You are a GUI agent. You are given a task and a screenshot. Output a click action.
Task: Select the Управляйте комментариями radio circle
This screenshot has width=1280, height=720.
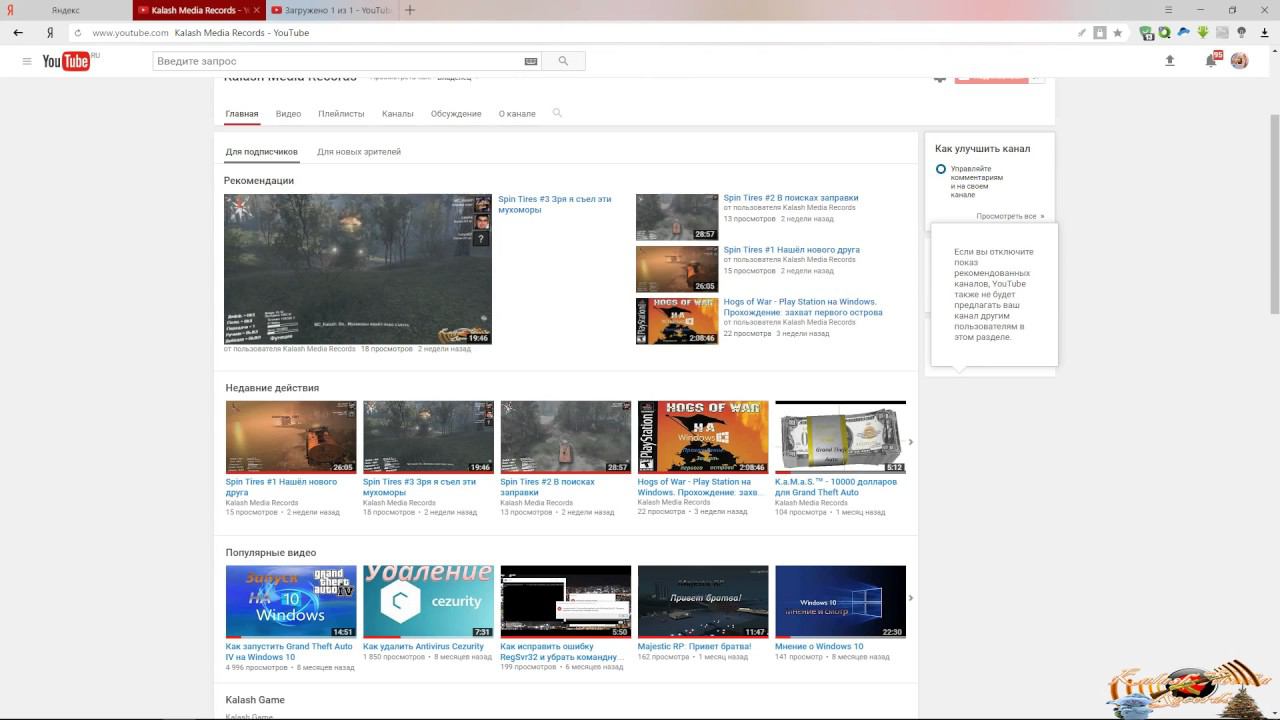click(941, 169)
